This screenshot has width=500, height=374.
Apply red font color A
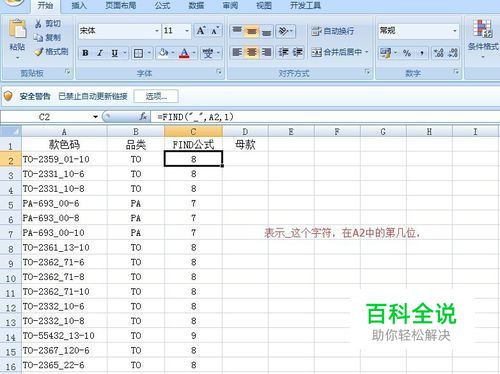pos(184,53)
